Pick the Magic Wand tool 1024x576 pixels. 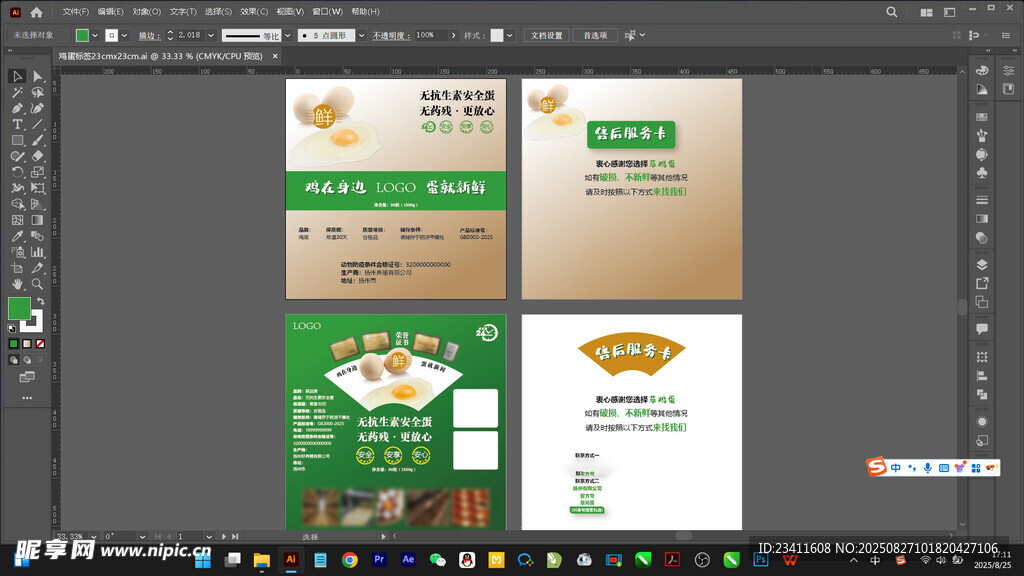[17, 92]
